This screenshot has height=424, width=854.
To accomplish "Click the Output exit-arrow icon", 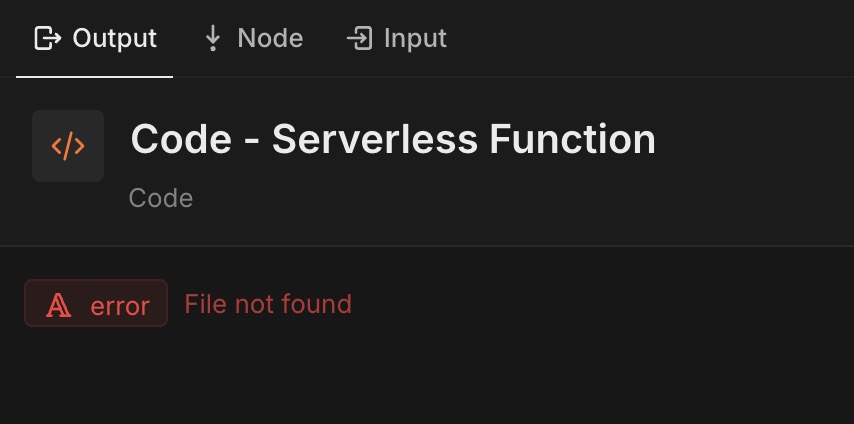I will click(48, 39).
